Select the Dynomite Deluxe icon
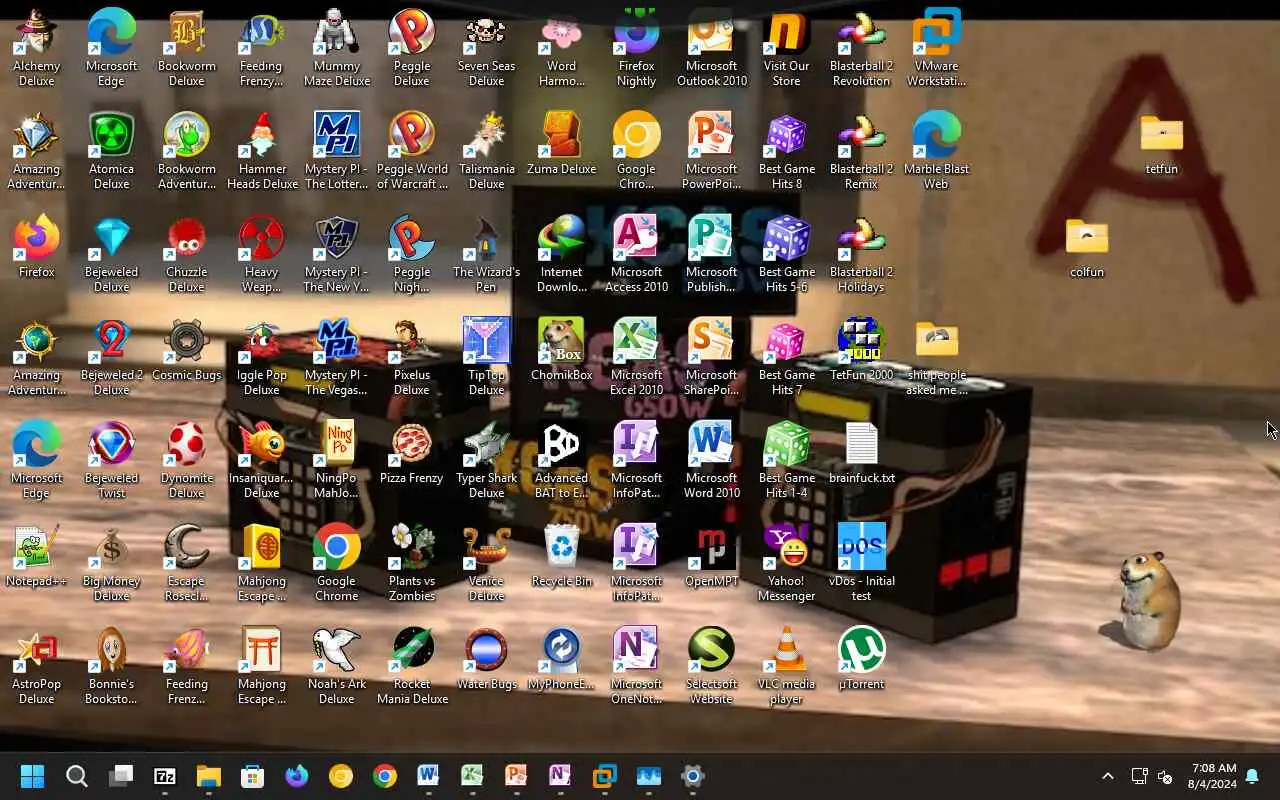The image size is (1280, 800). (186, 460)
